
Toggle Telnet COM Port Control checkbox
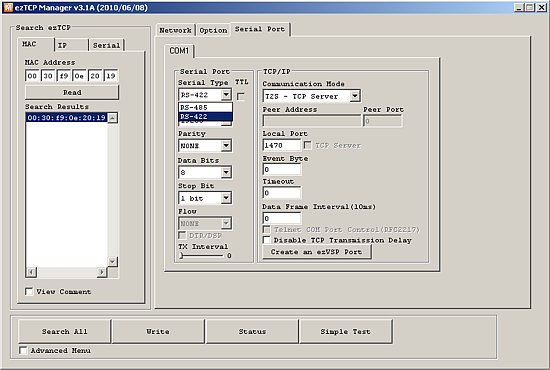pyautogui.click(x=267, y=229)
